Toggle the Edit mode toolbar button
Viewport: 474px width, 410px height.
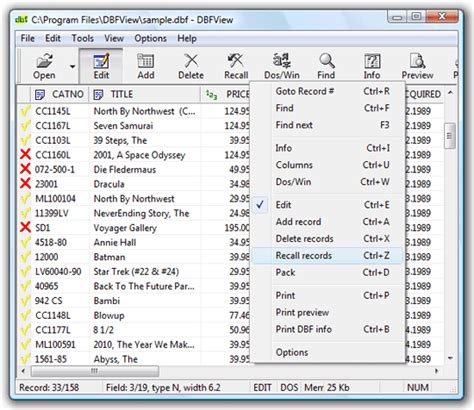click(x=101, y=66)
